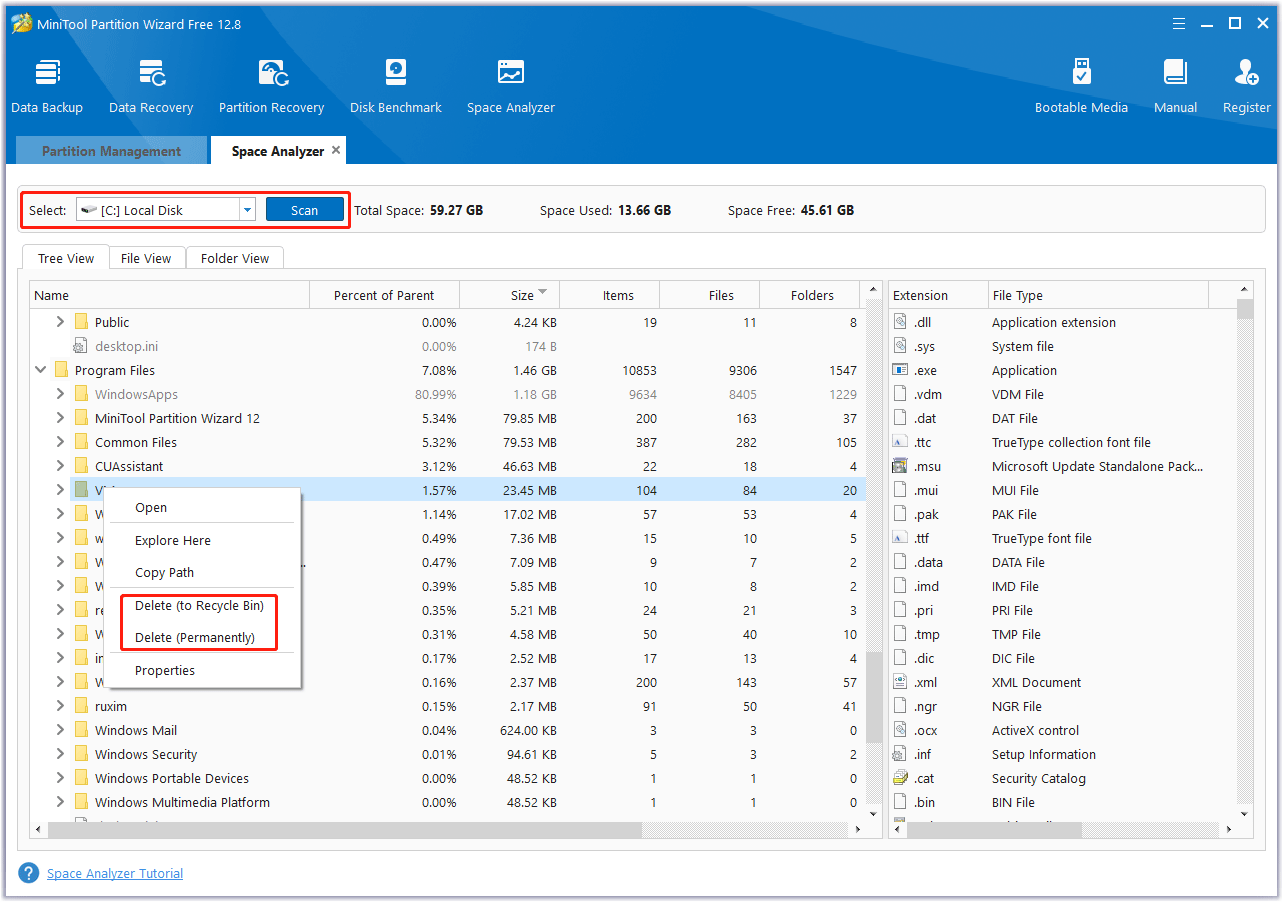
Task: Open the Data Backup tool
Action: pos(46,83)
